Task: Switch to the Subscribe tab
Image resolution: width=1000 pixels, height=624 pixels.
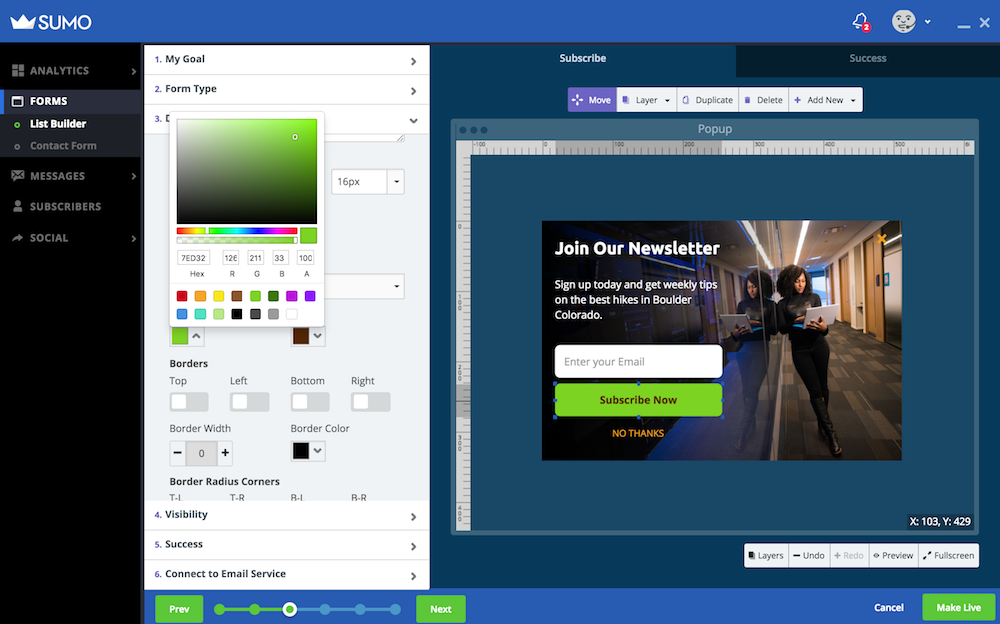Action: click(x=582, y=58)
